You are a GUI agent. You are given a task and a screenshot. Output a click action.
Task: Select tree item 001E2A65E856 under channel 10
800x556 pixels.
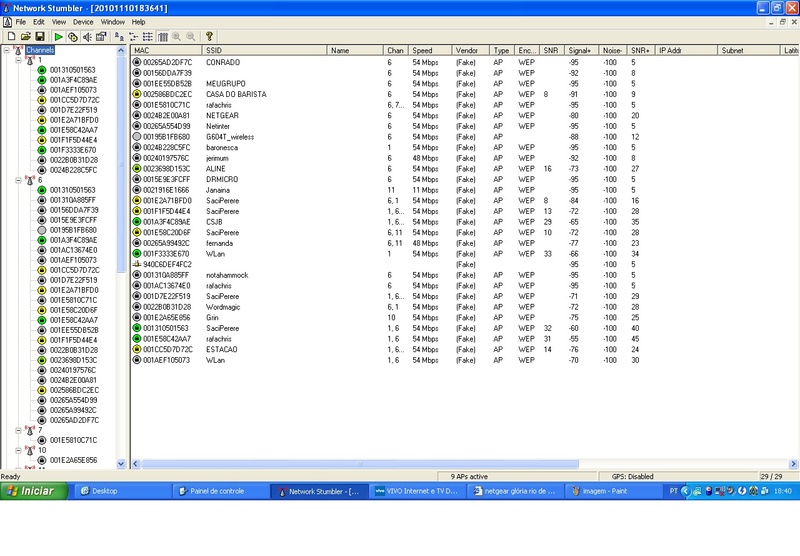point(73,460)
